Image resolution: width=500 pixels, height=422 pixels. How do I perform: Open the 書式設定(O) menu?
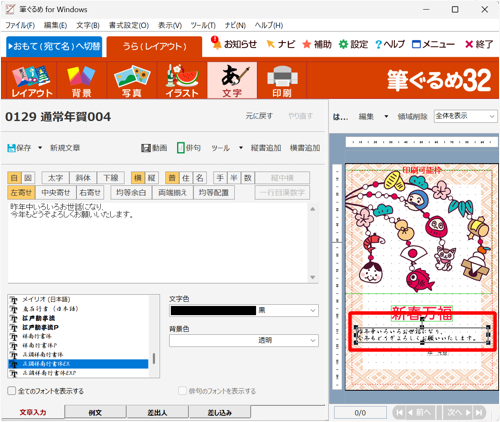pos(129,25)
